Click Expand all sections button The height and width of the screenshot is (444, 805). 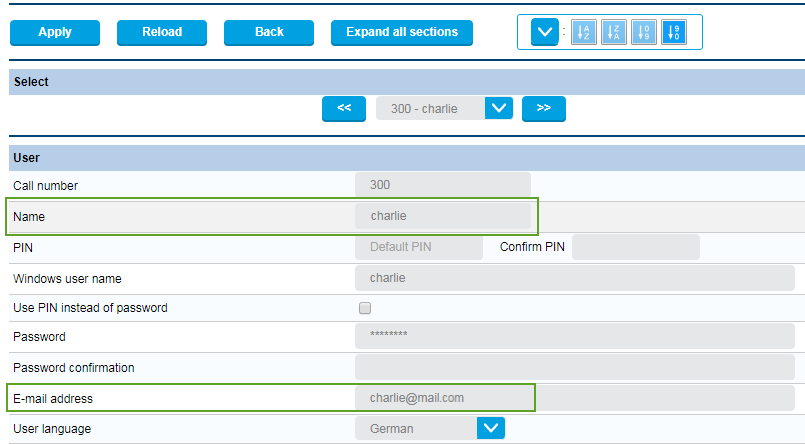(x=402, y=32)
